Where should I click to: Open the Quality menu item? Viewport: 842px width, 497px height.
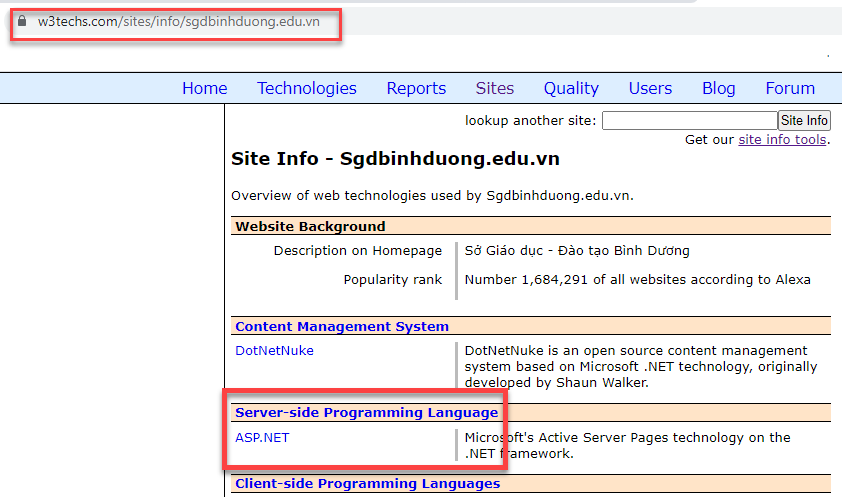click(571, 88)
